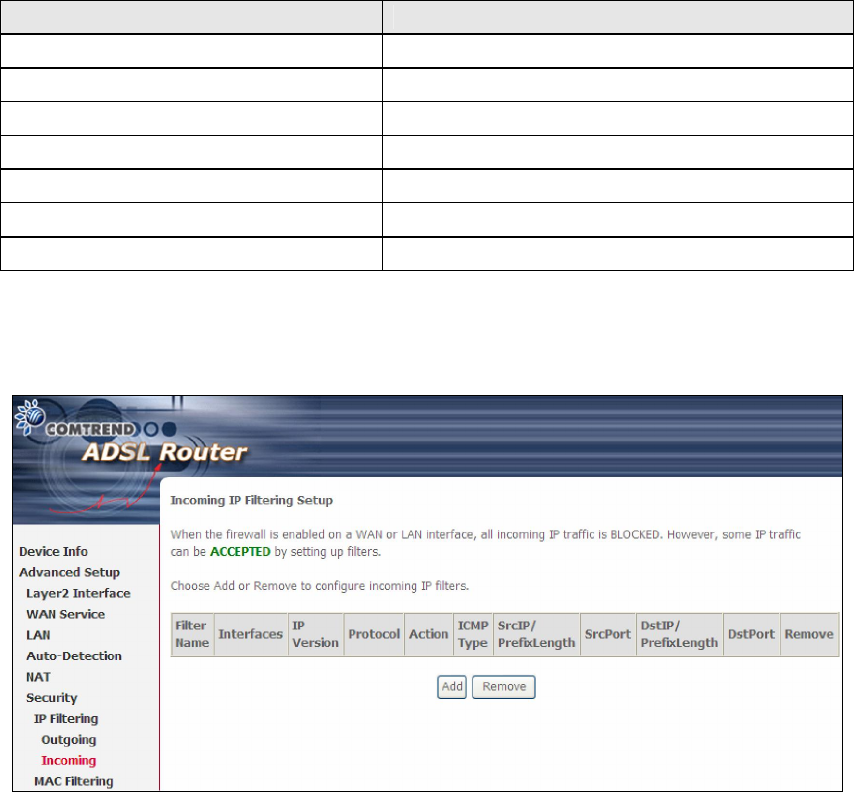854x792 pixels.
Task: Click the Comtrend logo icon
Action: (30, 417)
